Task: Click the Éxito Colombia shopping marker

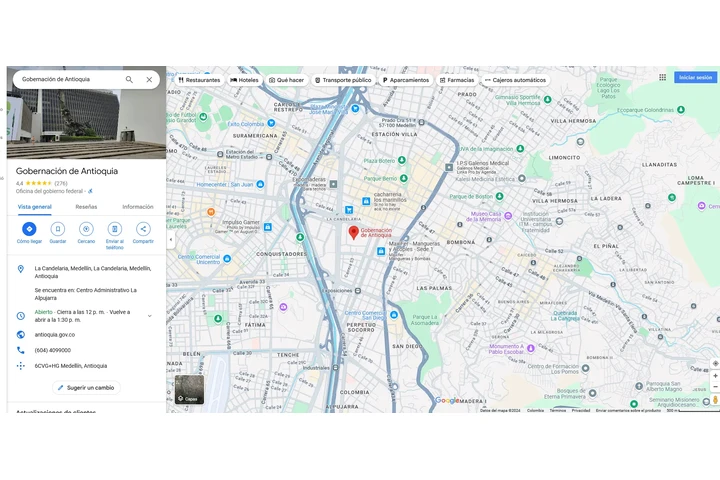Action: [x=271, y=123]
